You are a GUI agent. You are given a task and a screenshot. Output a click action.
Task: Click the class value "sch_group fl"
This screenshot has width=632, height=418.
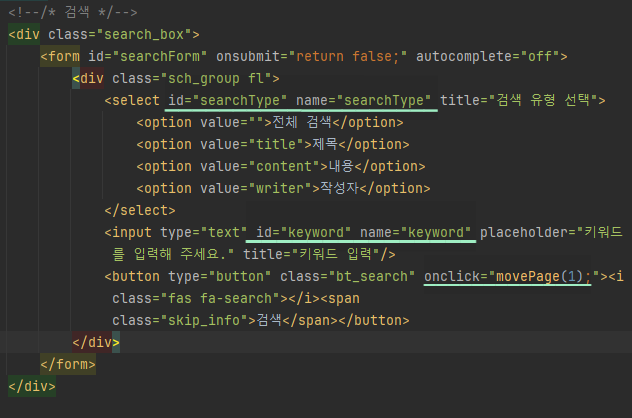tap(216, 78)
